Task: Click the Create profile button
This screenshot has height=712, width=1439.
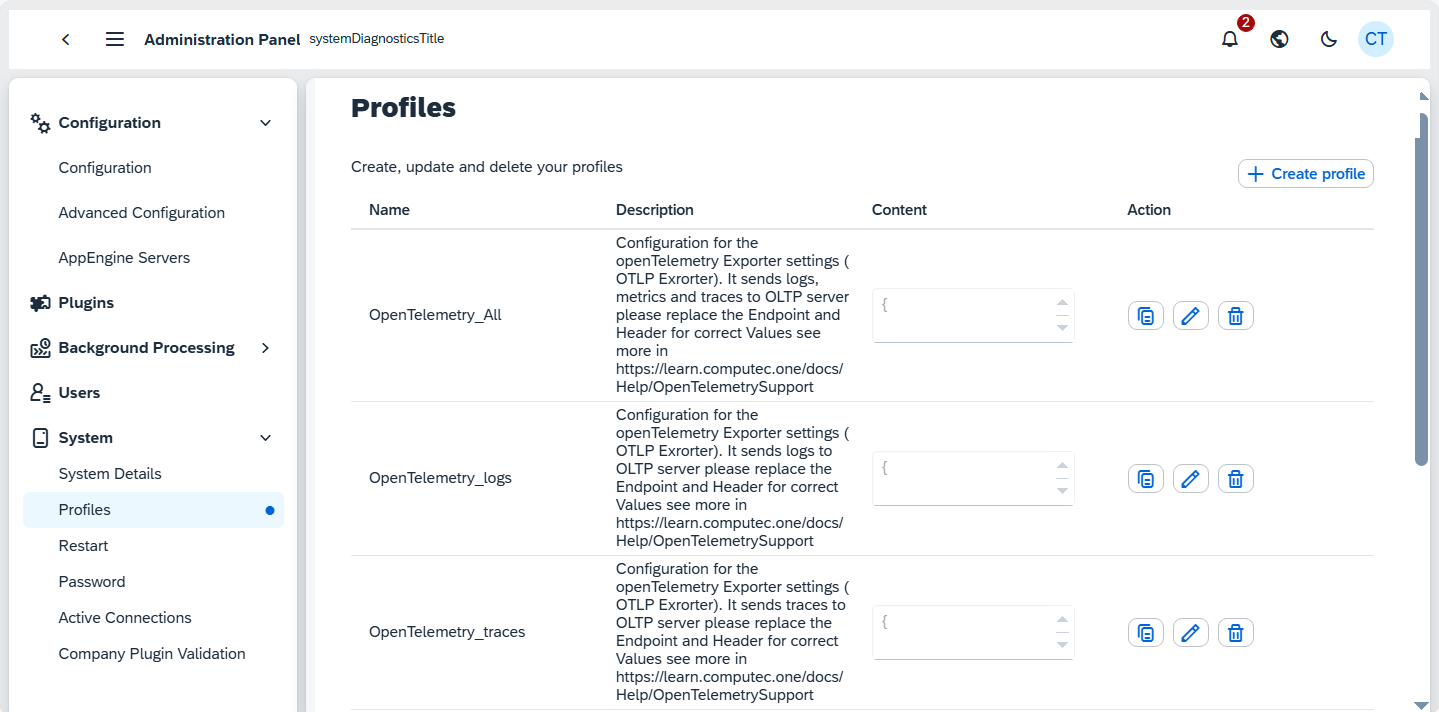Action: tap(1305, 173)
